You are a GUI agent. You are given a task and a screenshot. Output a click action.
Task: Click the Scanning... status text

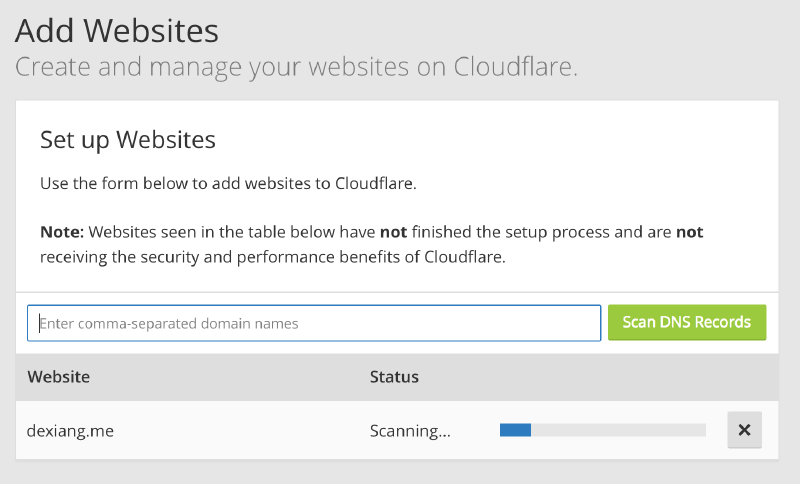click(410, 431)
